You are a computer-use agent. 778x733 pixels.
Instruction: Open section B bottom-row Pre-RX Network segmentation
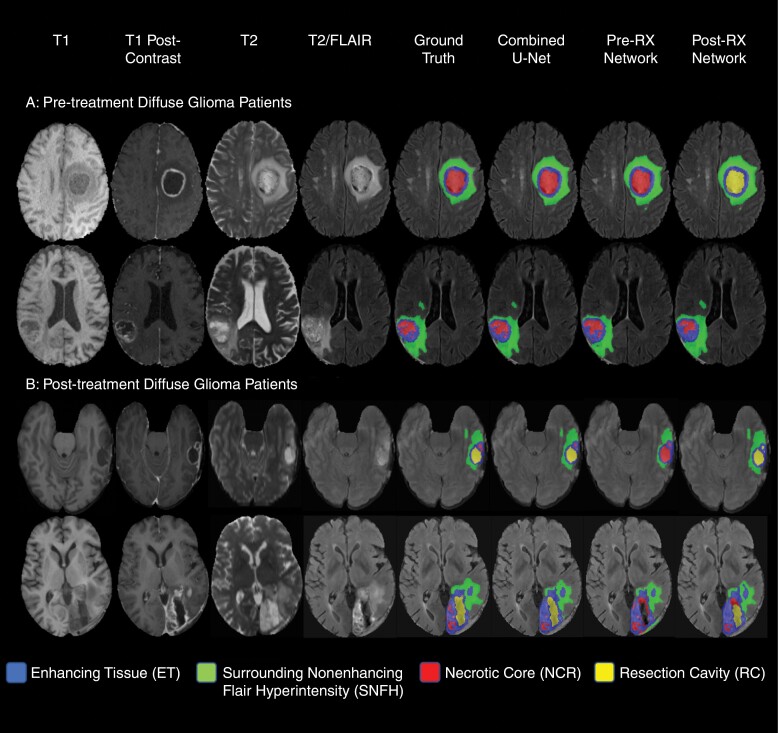click(630, 577)
